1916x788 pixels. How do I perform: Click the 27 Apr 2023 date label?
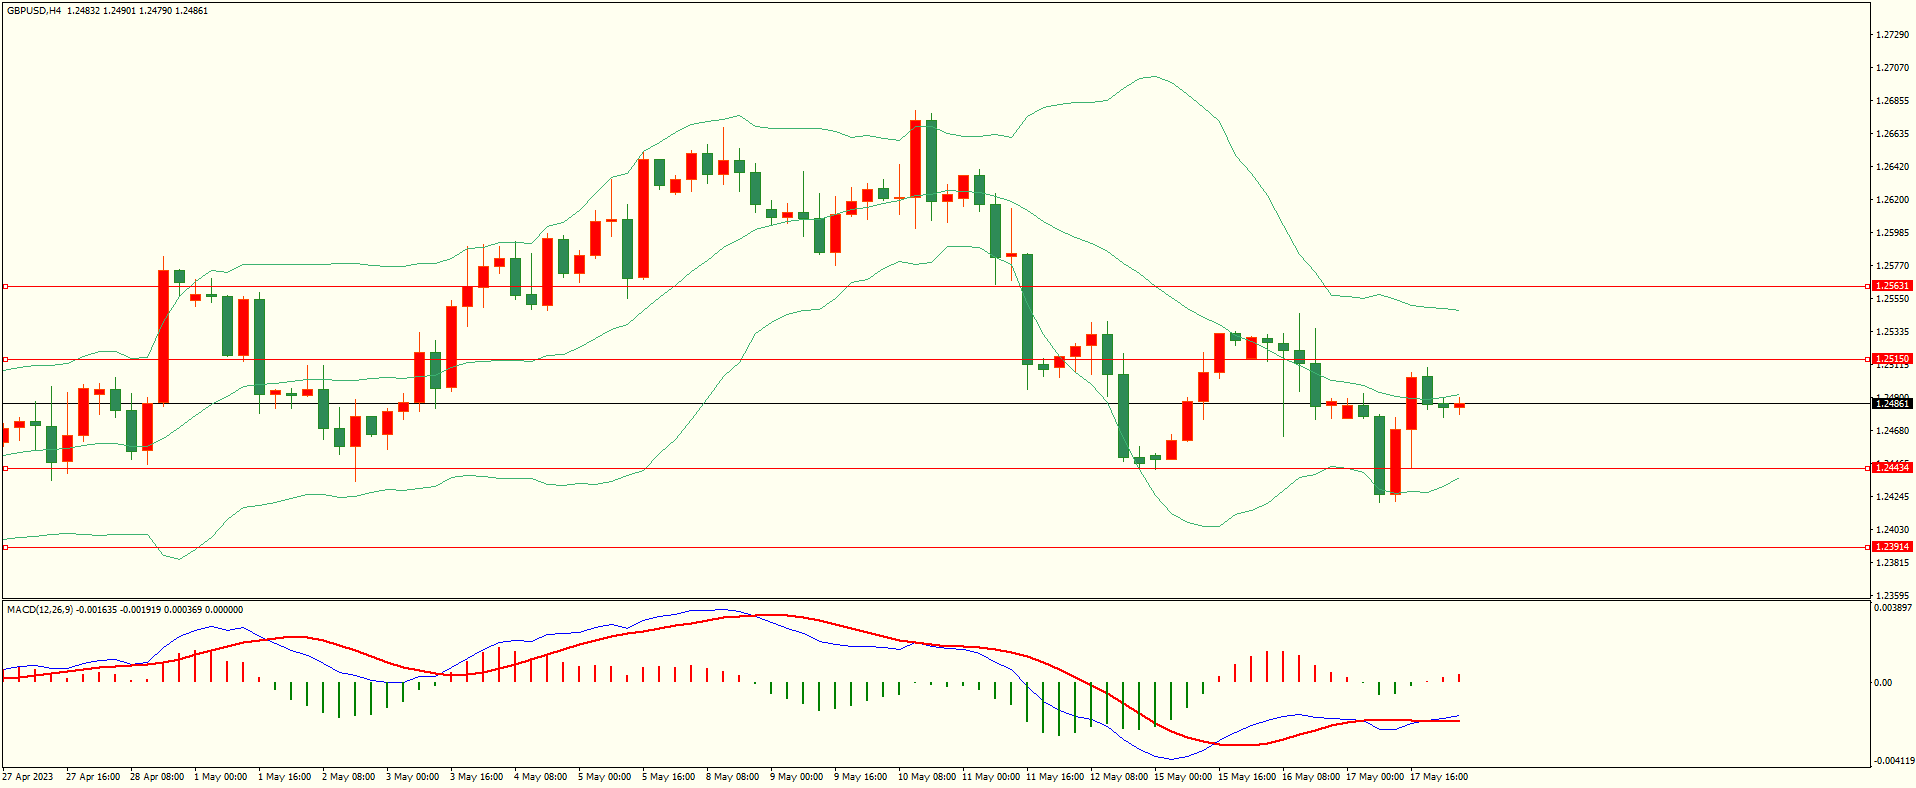pos(28,777)
